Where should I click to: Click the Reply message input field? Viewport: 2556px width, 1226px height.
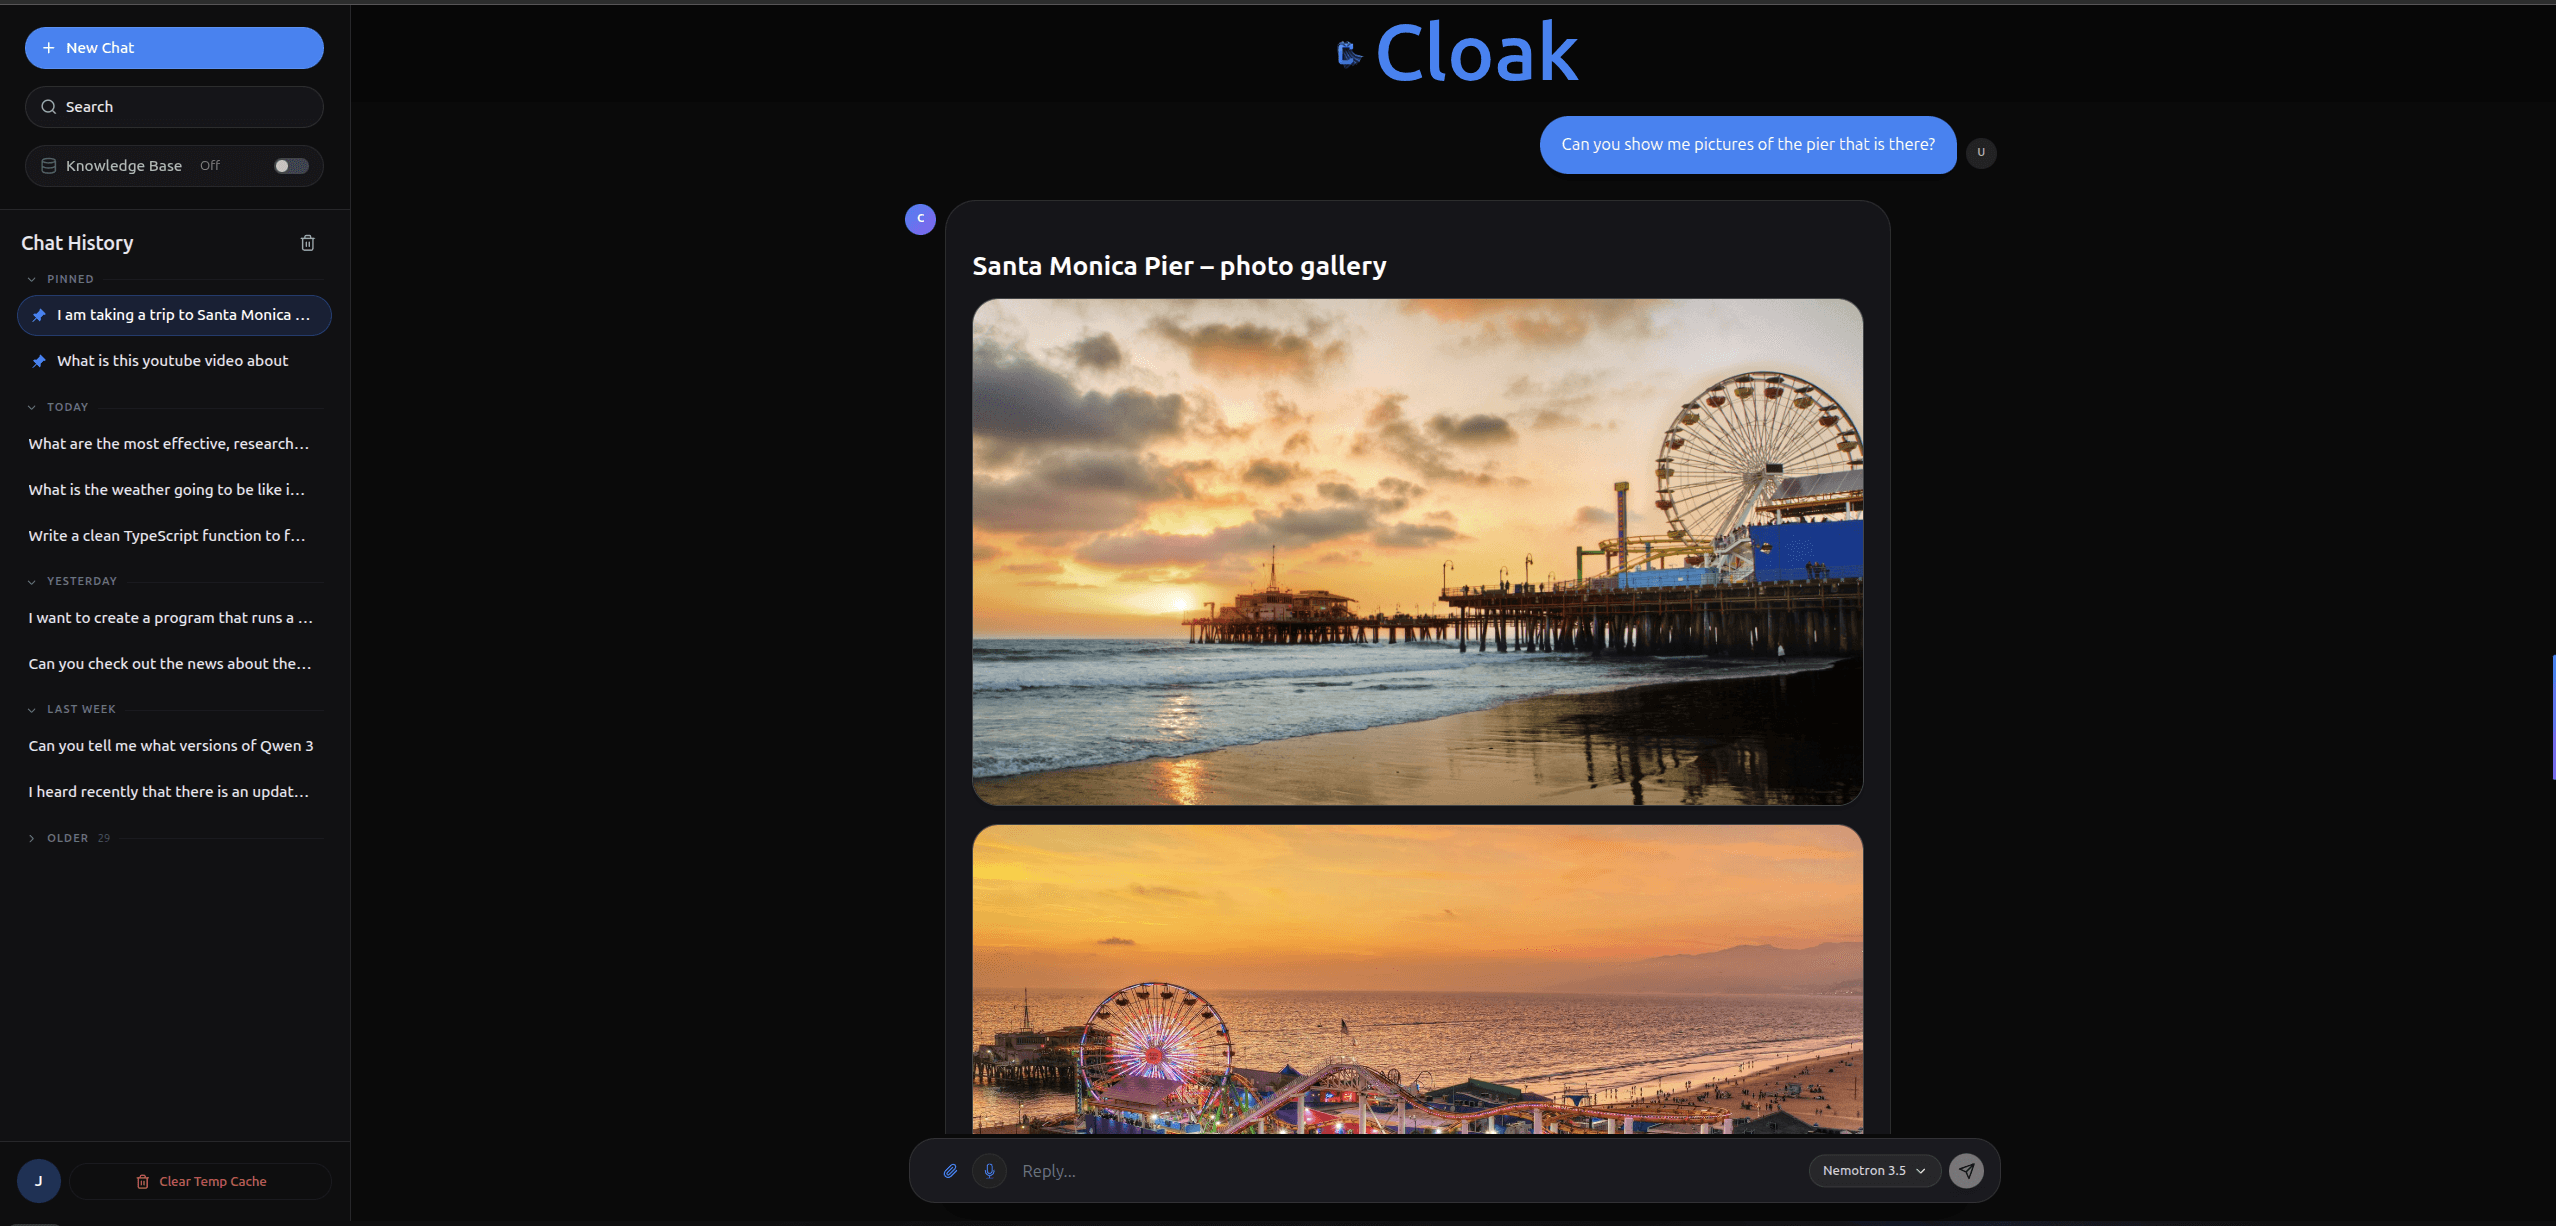click(x=1408, y=1171)
